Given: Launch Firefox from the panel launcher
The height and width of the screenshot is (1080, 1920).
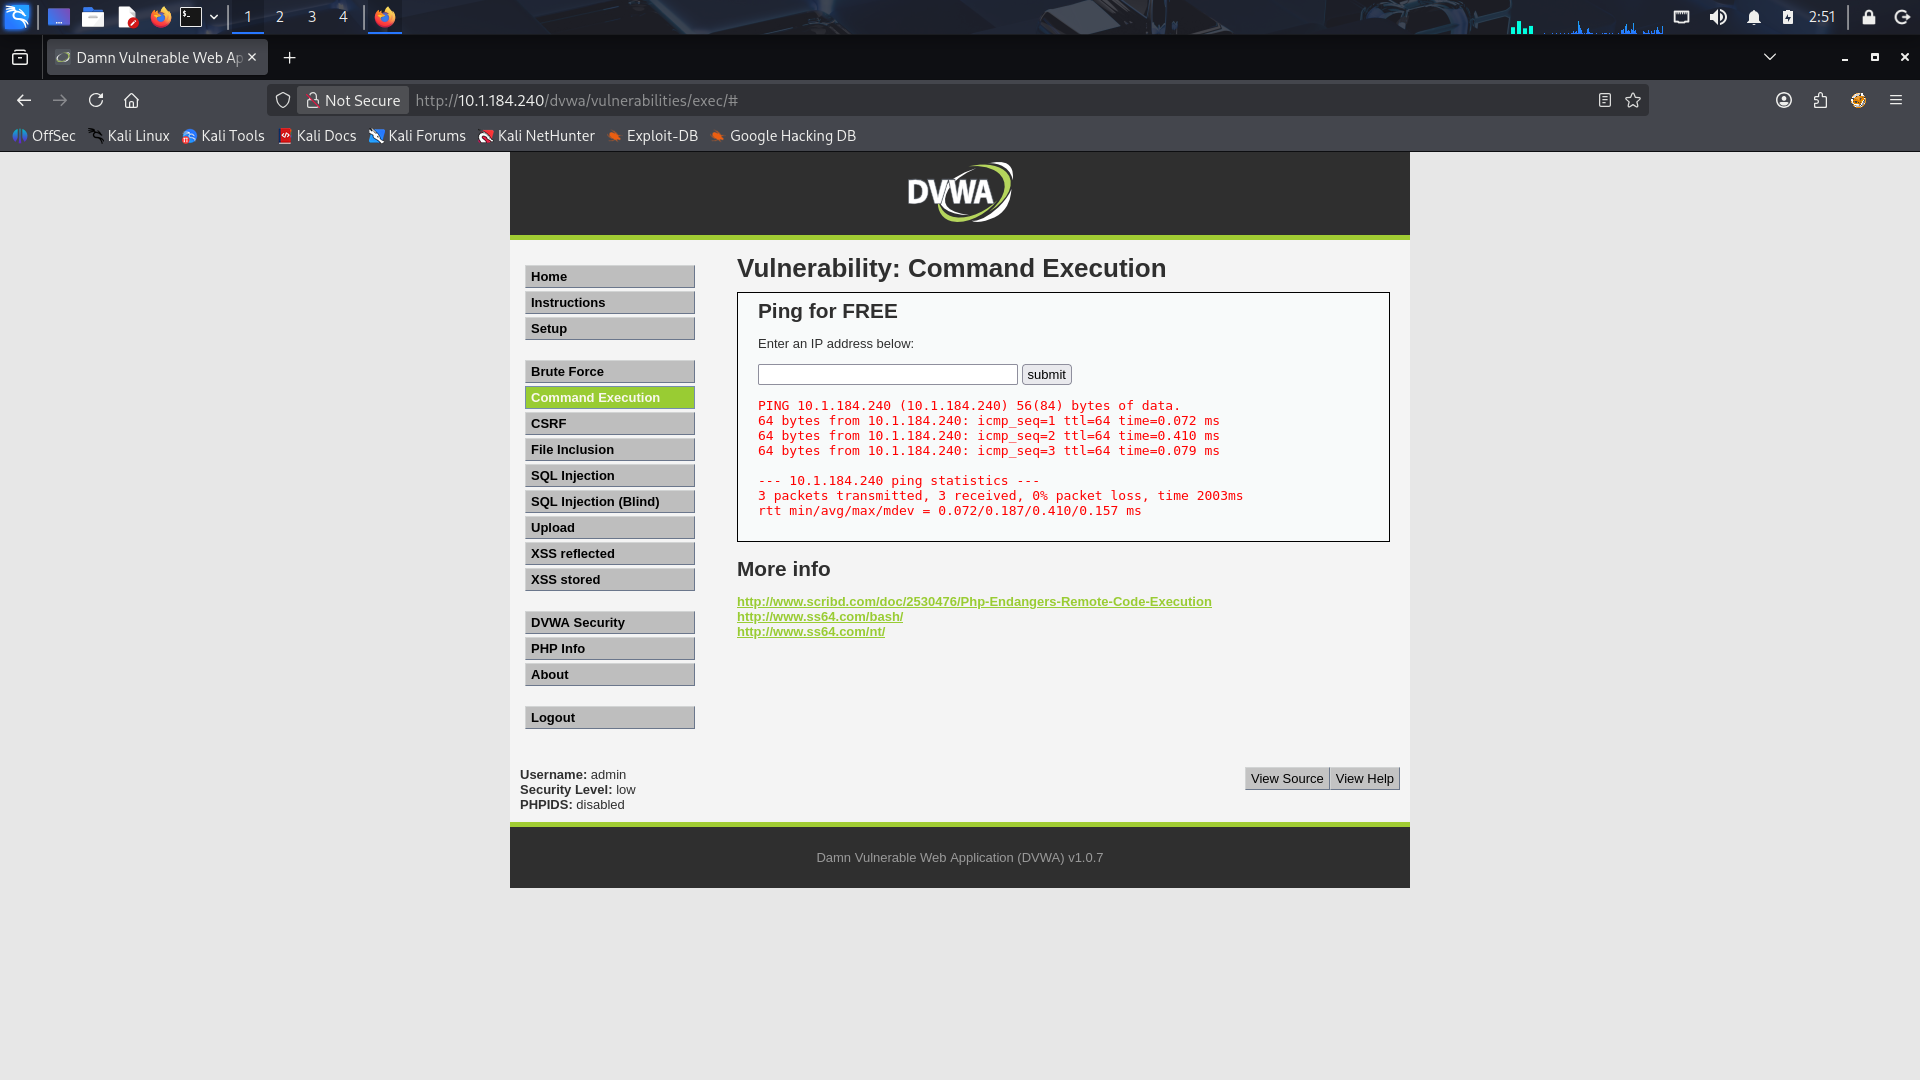Looking at the screenshot, I should tap(161, 17).
